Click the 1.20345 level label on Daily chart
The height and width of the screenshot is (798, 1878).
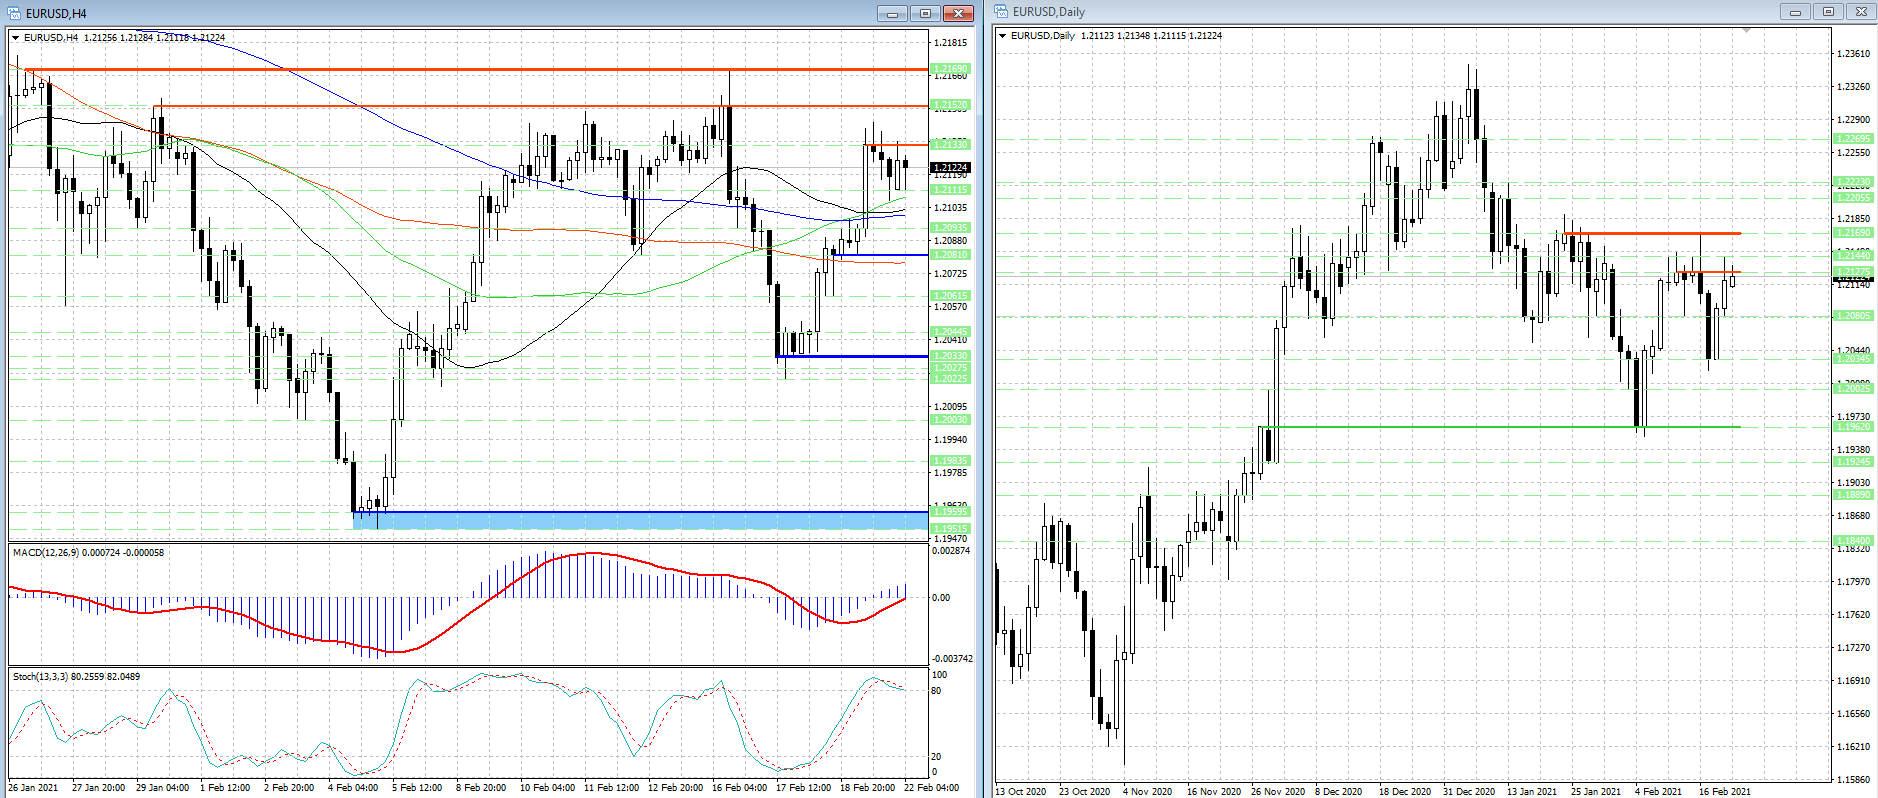[1853, 359]
